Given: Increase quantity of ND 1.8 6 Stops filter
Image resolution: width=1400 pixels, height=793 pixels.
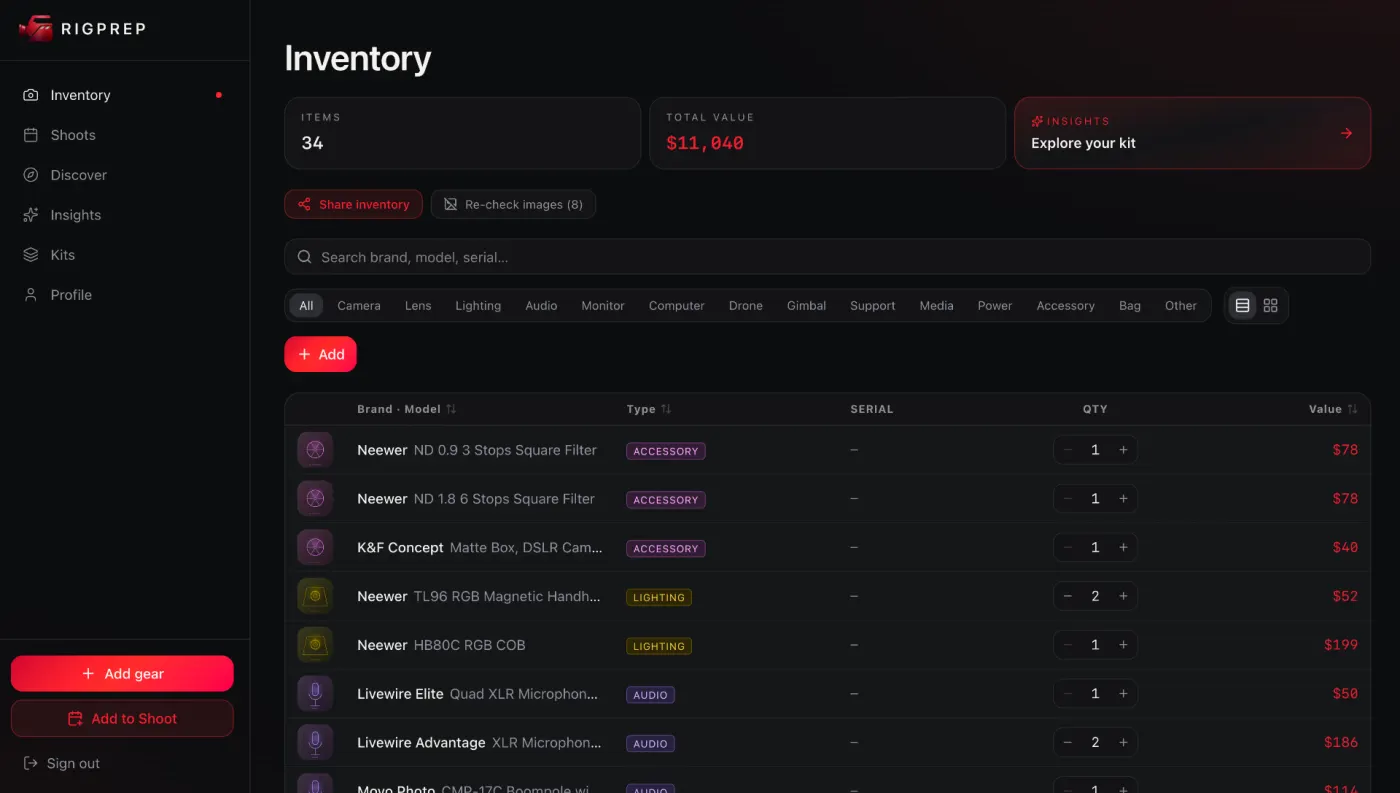Looking at the screenshot, I should coord(1123,499).
